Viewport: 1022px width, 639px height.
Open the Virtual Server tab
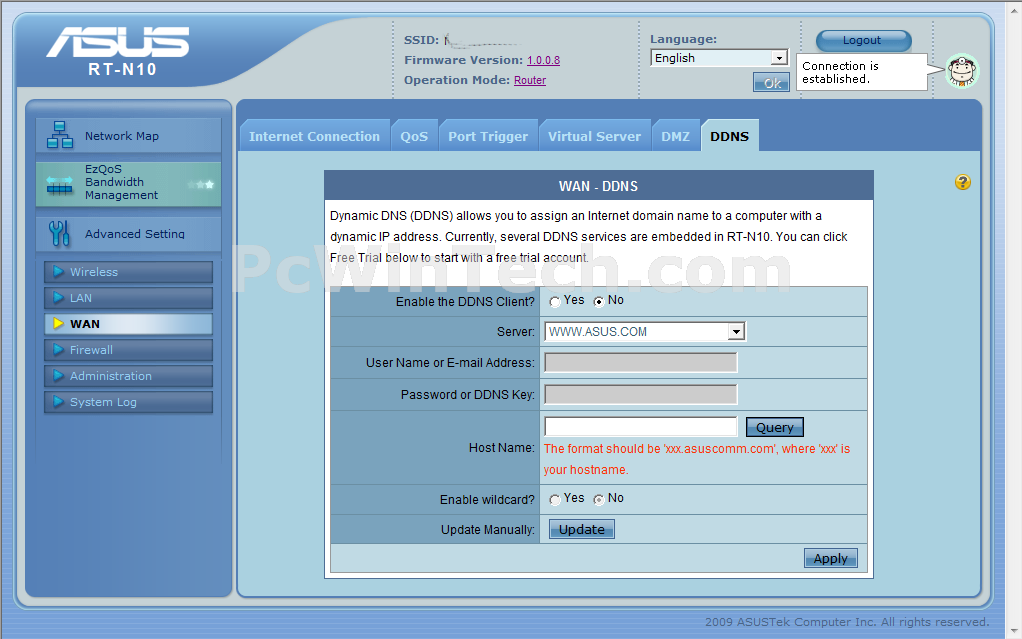coord(594,136)
